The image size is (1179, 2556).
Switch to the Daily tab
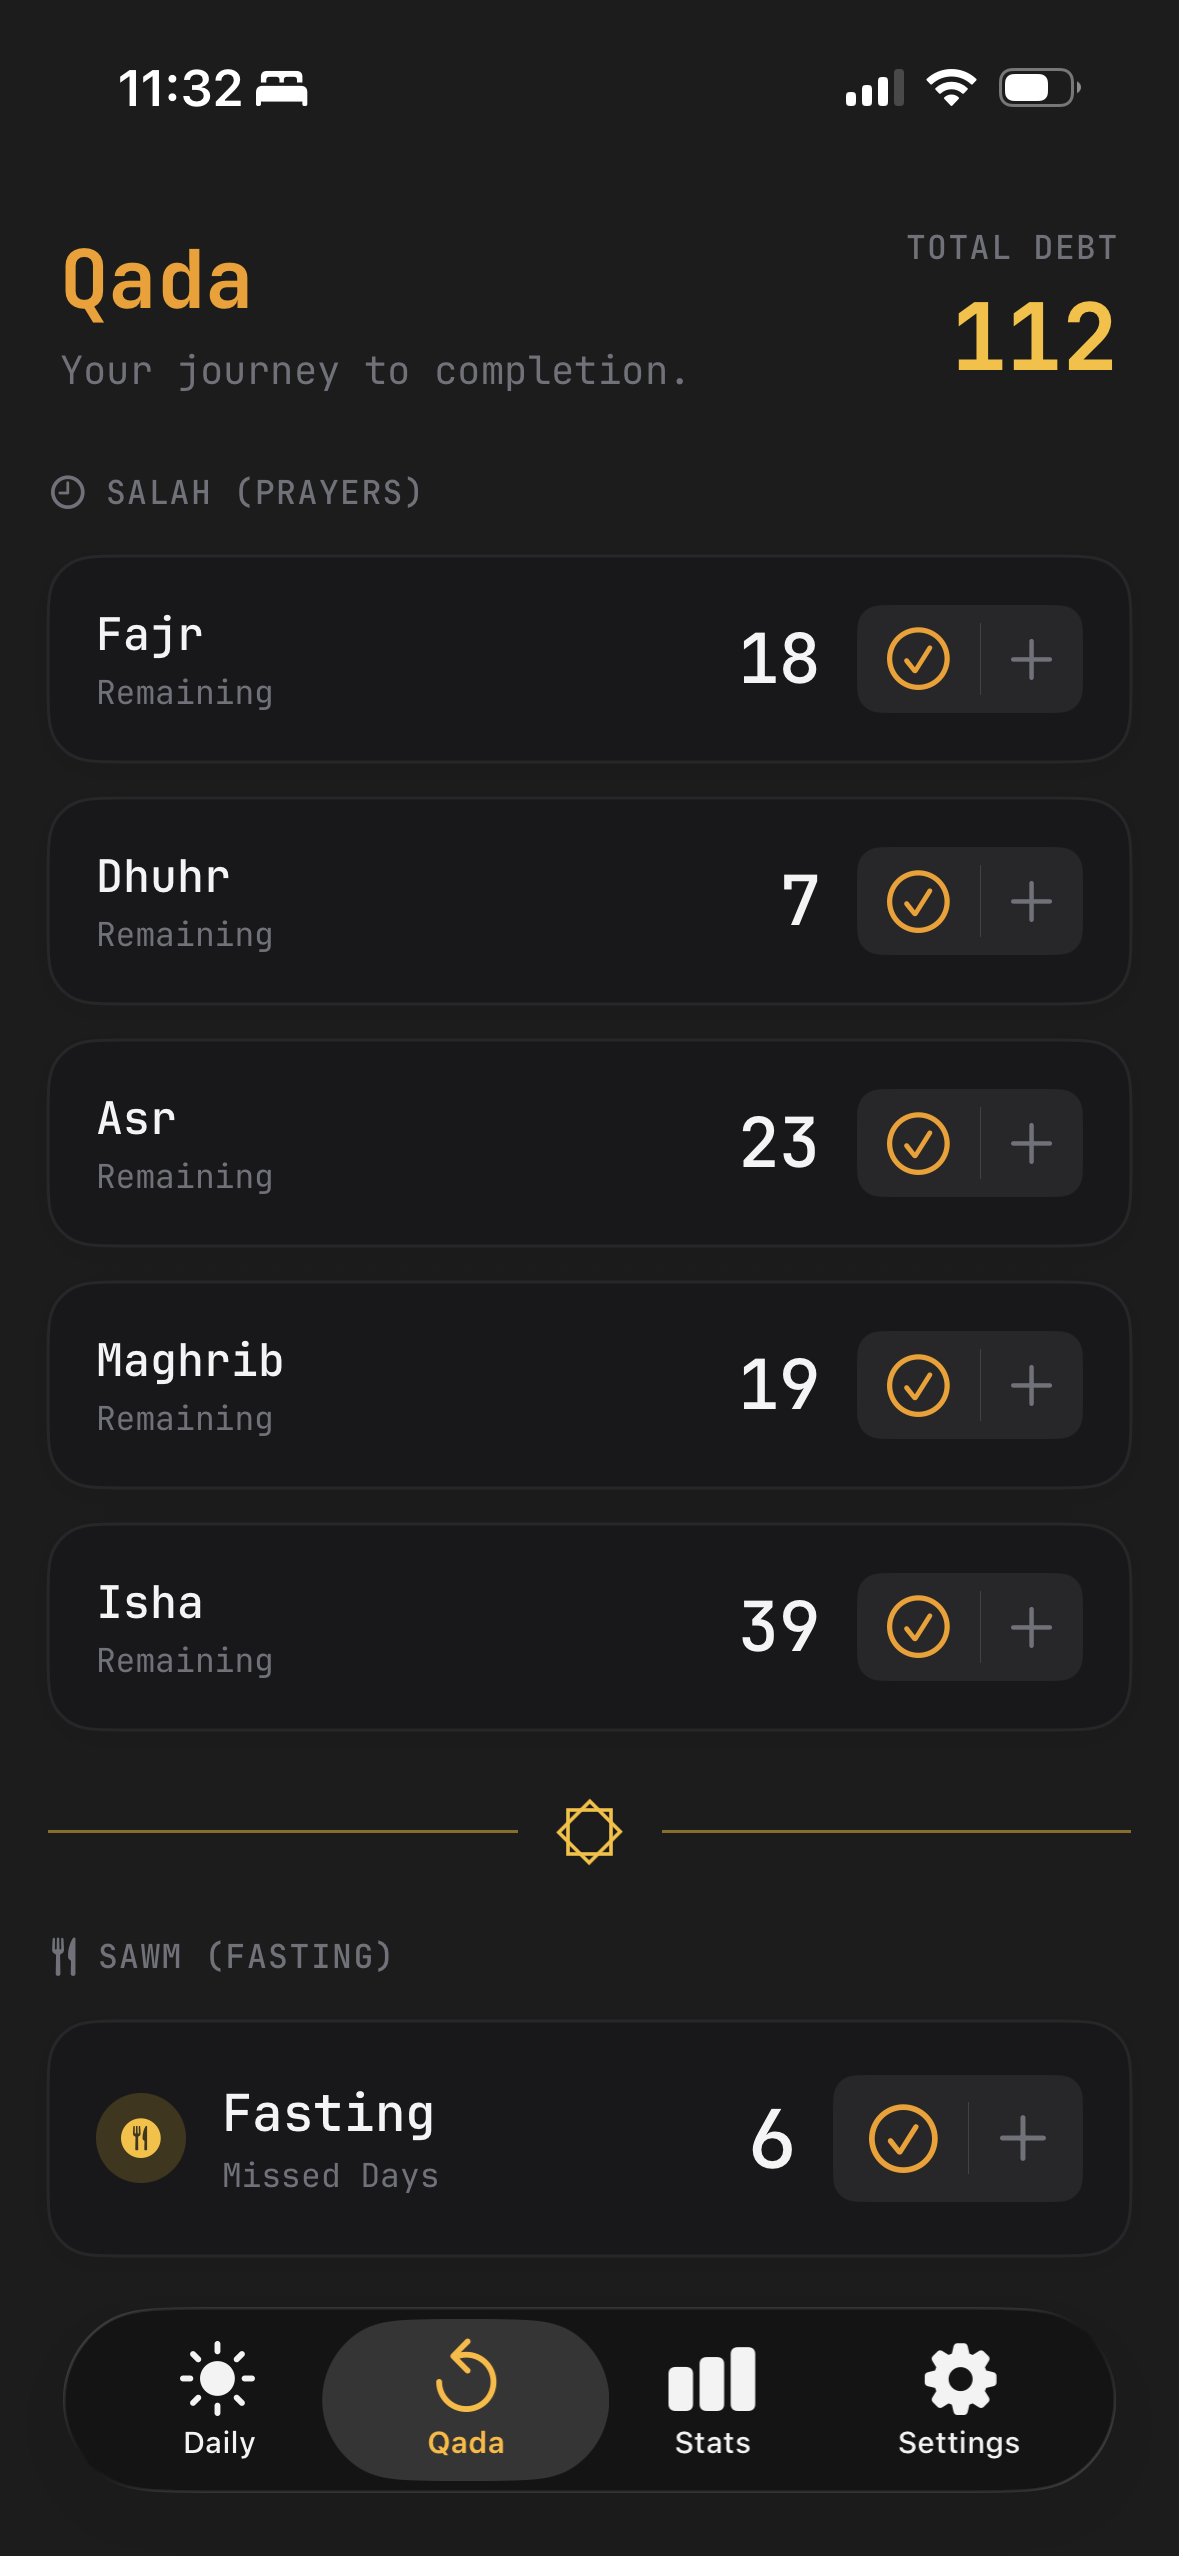coord(219,2399)
